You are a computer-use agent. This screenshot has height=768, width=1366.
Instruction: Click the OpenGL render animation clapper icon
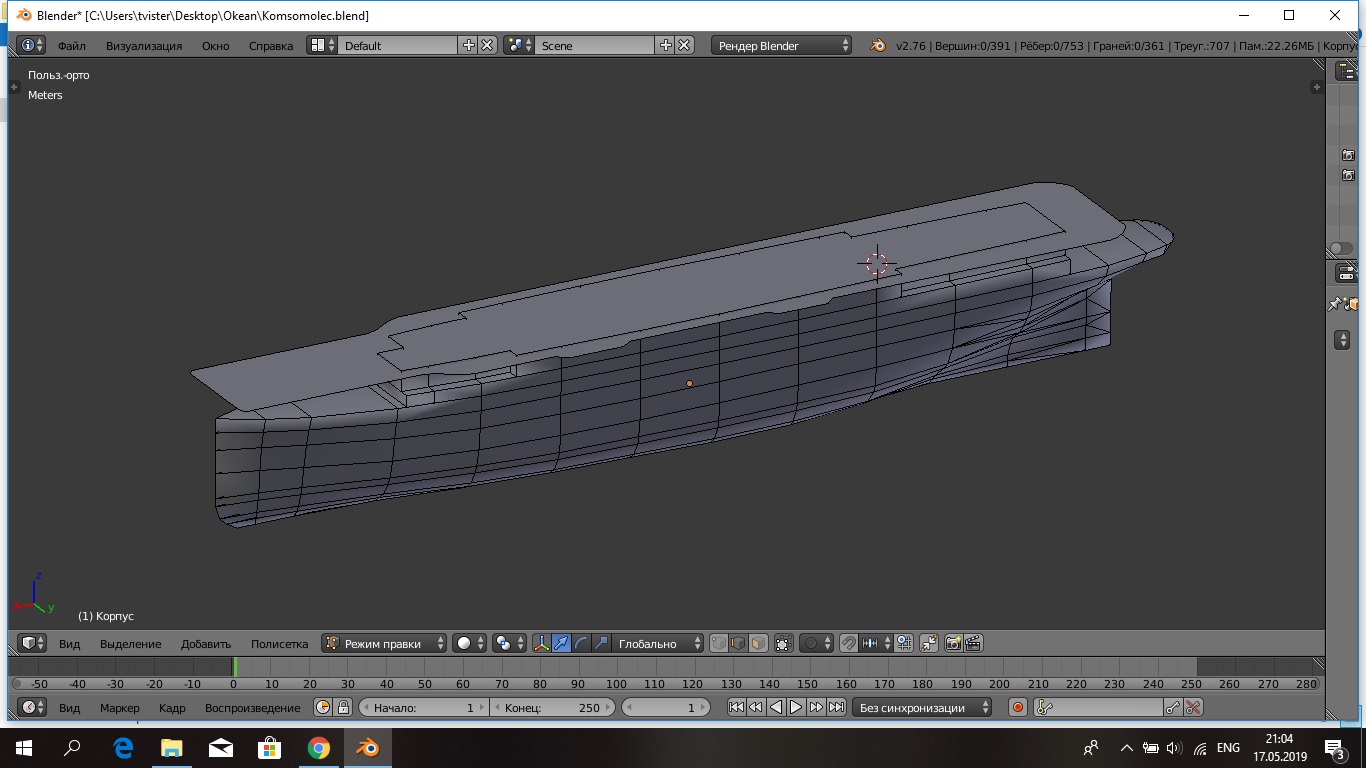pos(972,644)
